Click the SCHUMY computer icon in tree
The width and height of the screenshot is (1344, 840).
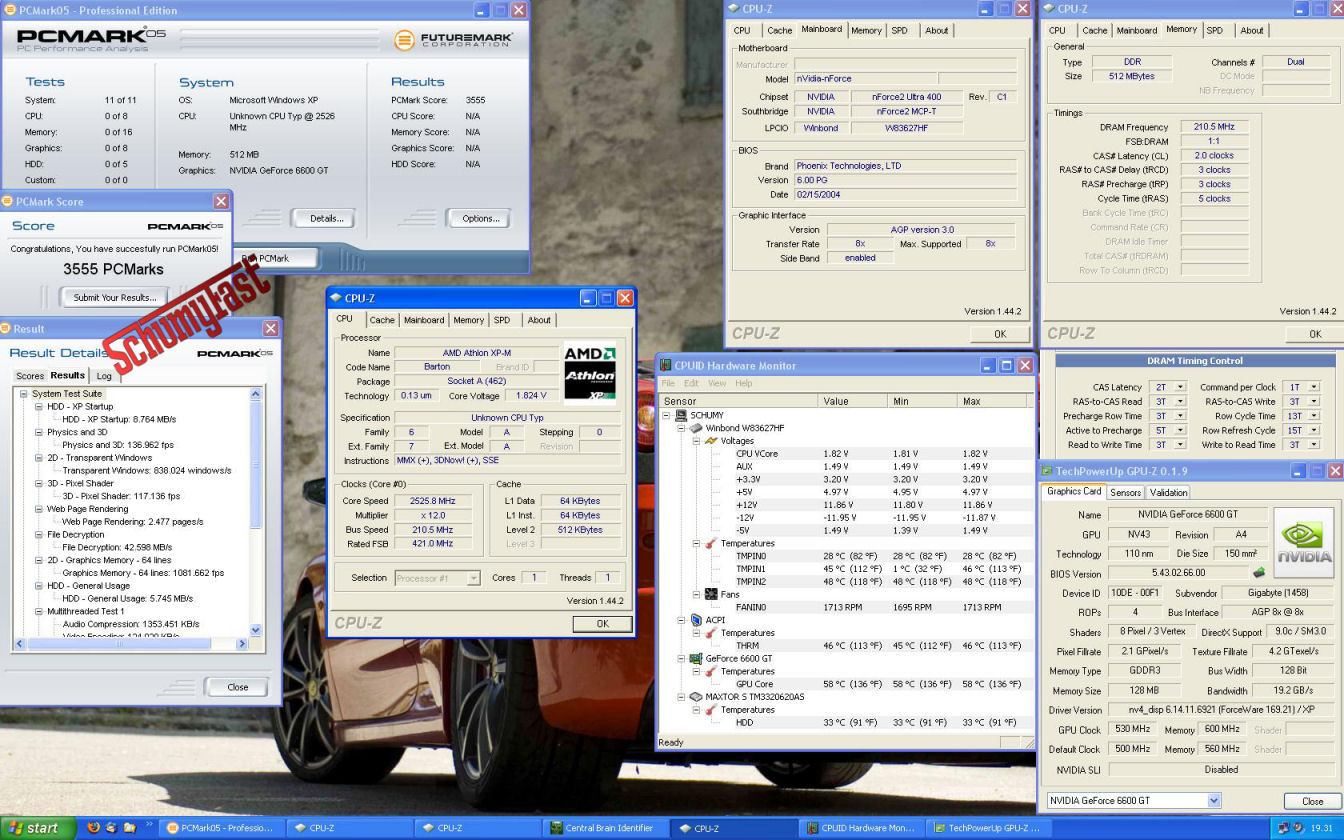681,415
